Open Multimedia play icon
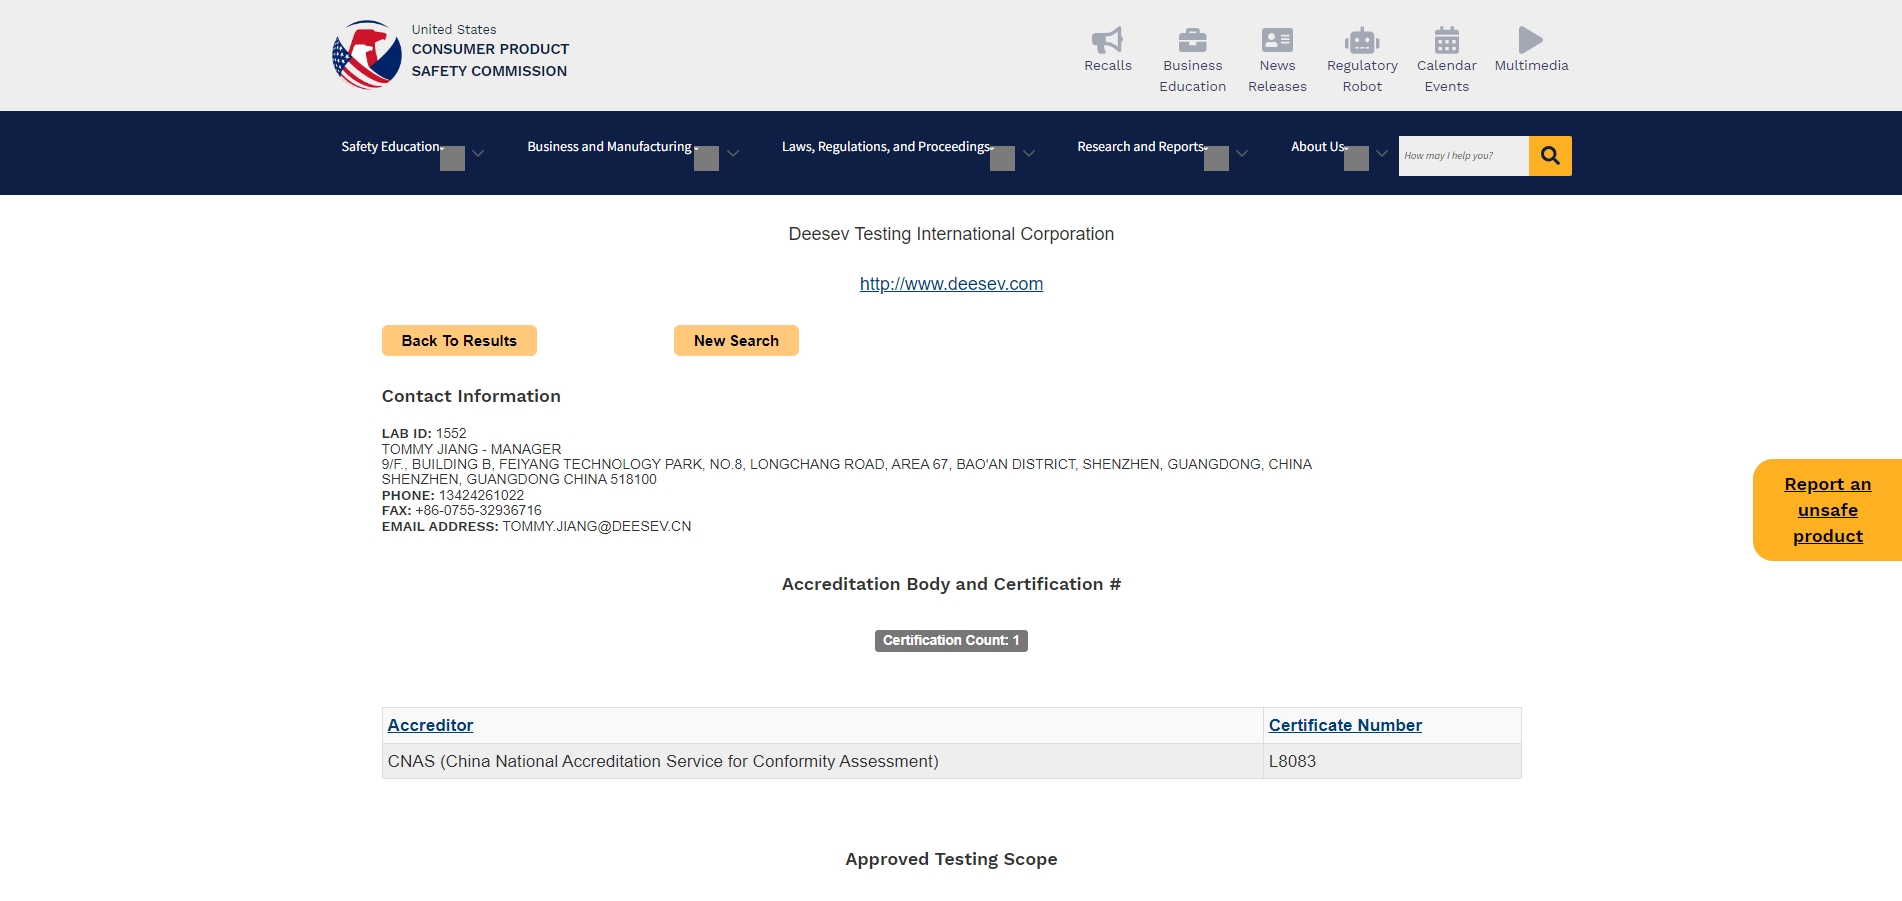Screen dimensions: 1902x901 point(1530,40)
